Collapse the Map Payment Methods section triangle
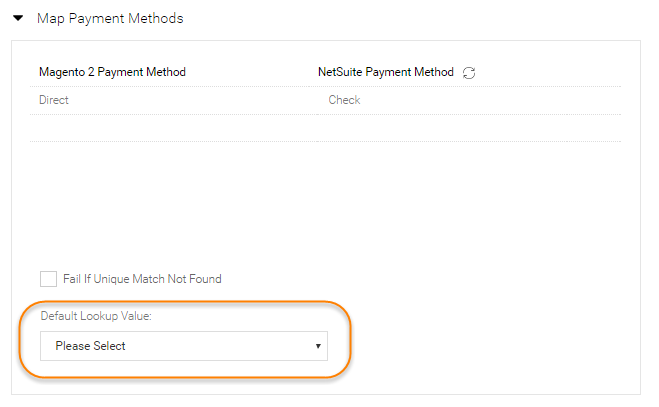This screenshot has height=407, width=659. pos(18,18)
